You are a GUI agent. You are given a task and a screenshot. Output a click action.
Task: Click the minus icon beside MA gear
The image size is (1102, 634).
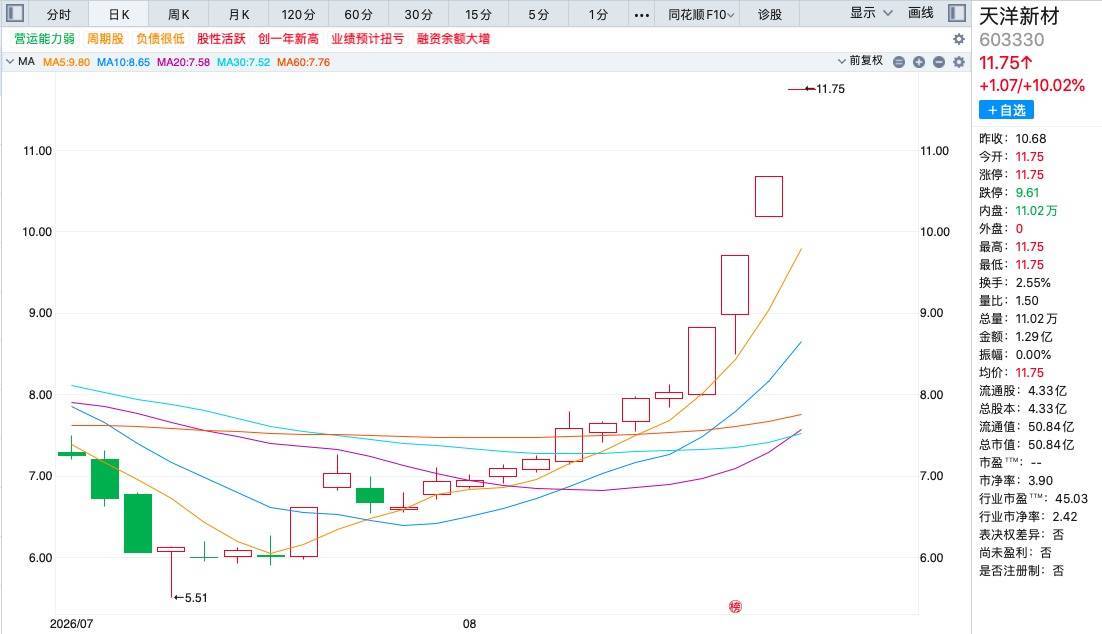click(939, 62)
